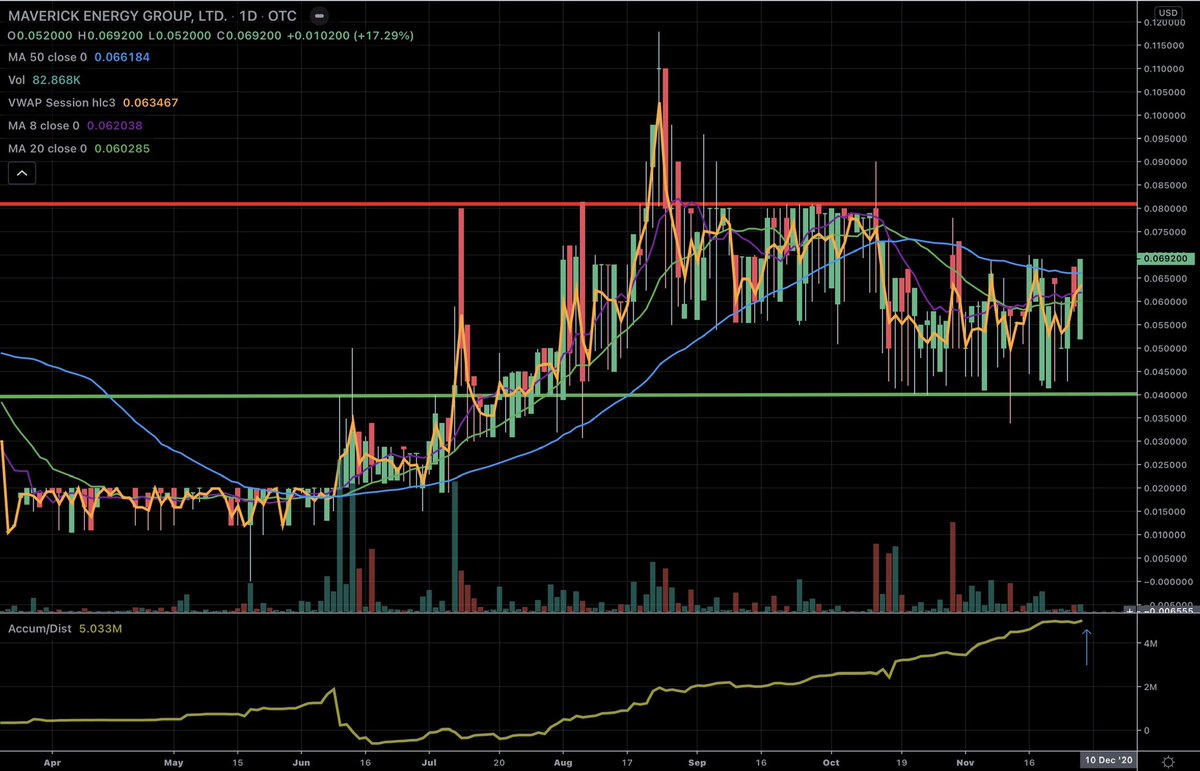Click the 0.040000 price axis label
This screenshot has width=1200, height=771.
coord(1165,395)
